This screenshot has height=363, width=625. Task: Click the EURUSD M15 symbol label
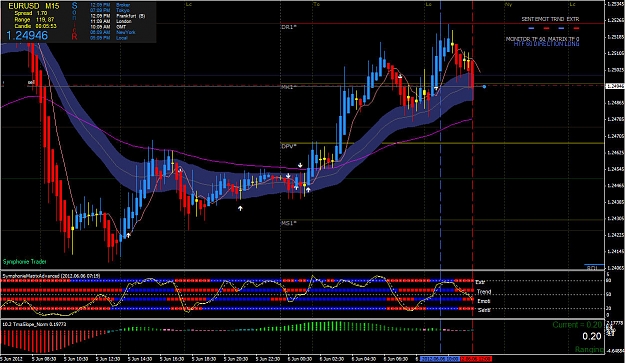(x=33, y=6)
